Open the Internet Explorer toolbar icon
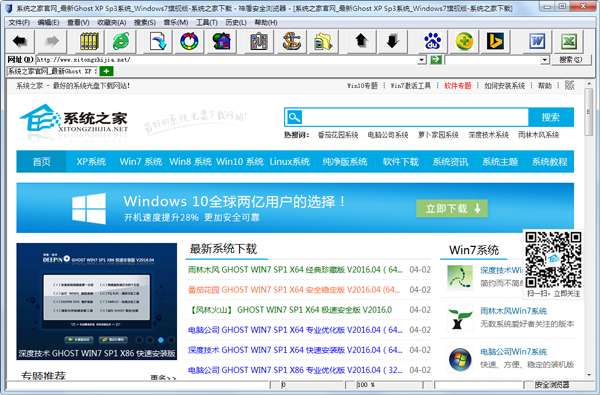This screenshot has width=600, height=395. 121,41
